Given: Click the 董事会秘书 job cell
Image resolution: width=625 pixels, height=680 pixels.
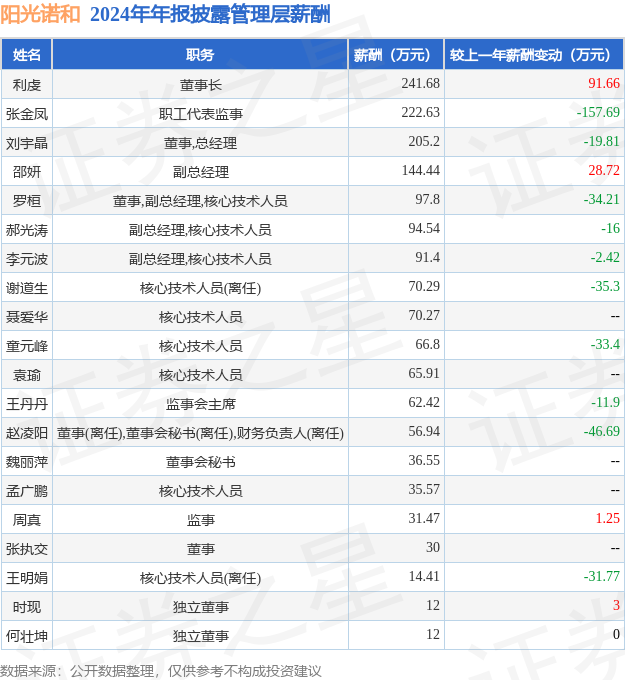Looking at the screenshot, I should tap(200, 462).
